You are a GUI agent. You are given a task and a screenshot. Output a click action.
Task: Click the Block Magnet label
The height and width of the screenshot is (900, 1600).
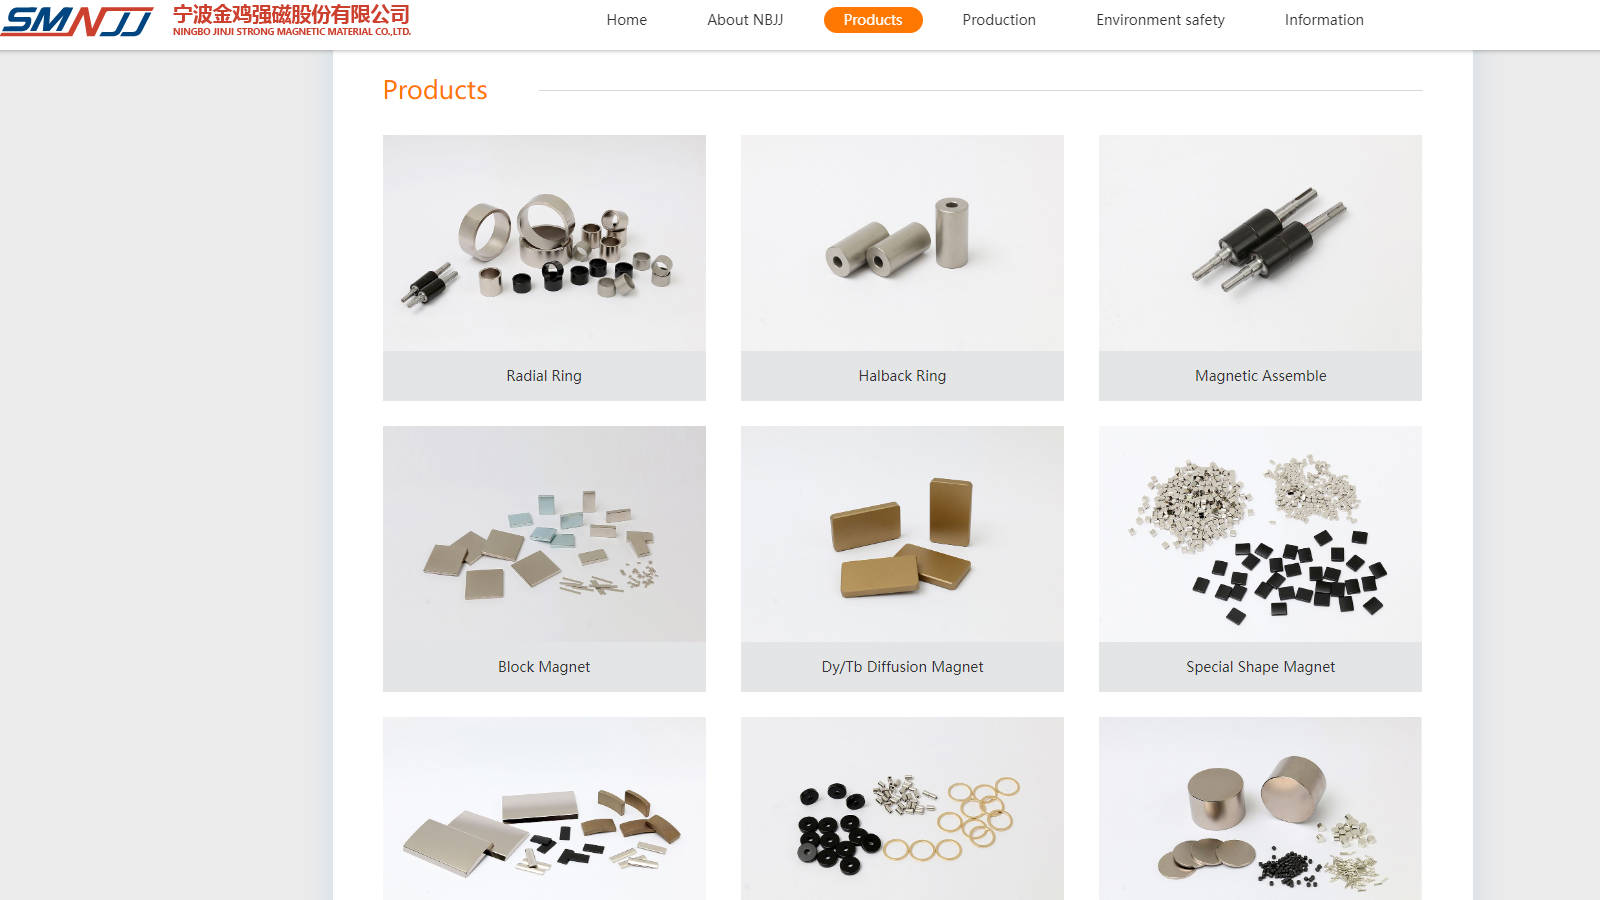[544, 667]
